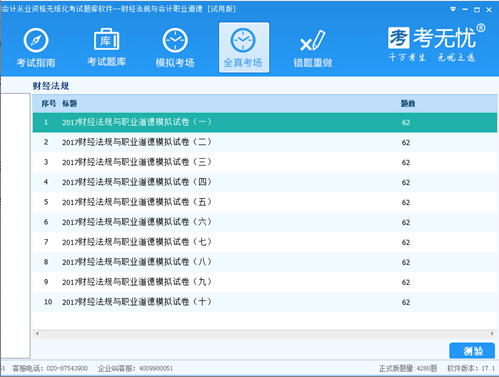The image size is (499, 377).
Task: Click the horizontal scrollbar right arrow
Action: pos(492,333)
